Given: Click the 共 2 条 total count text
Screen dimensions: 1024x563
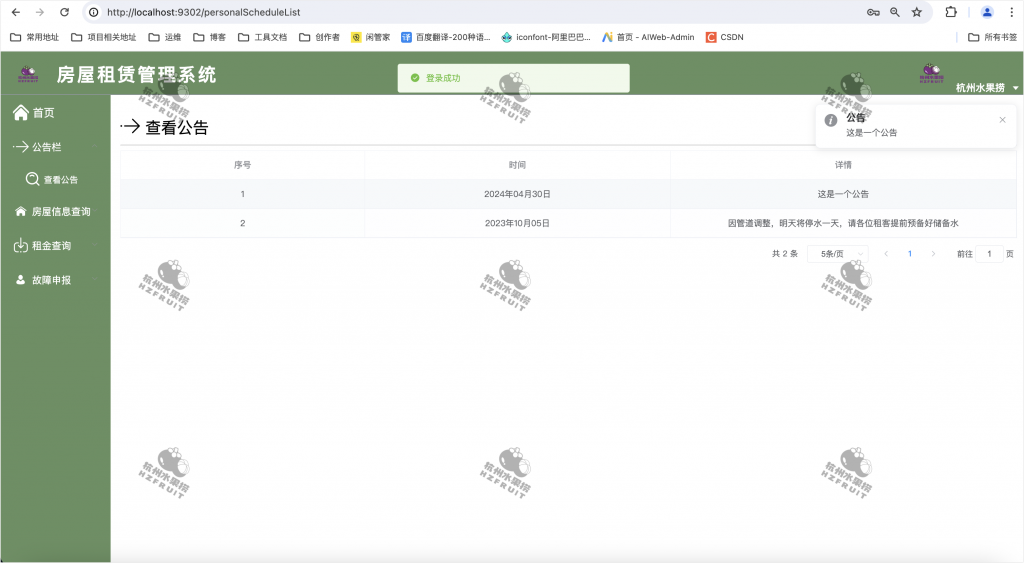Looking at the screenshot, I should [x=785, y=253].
